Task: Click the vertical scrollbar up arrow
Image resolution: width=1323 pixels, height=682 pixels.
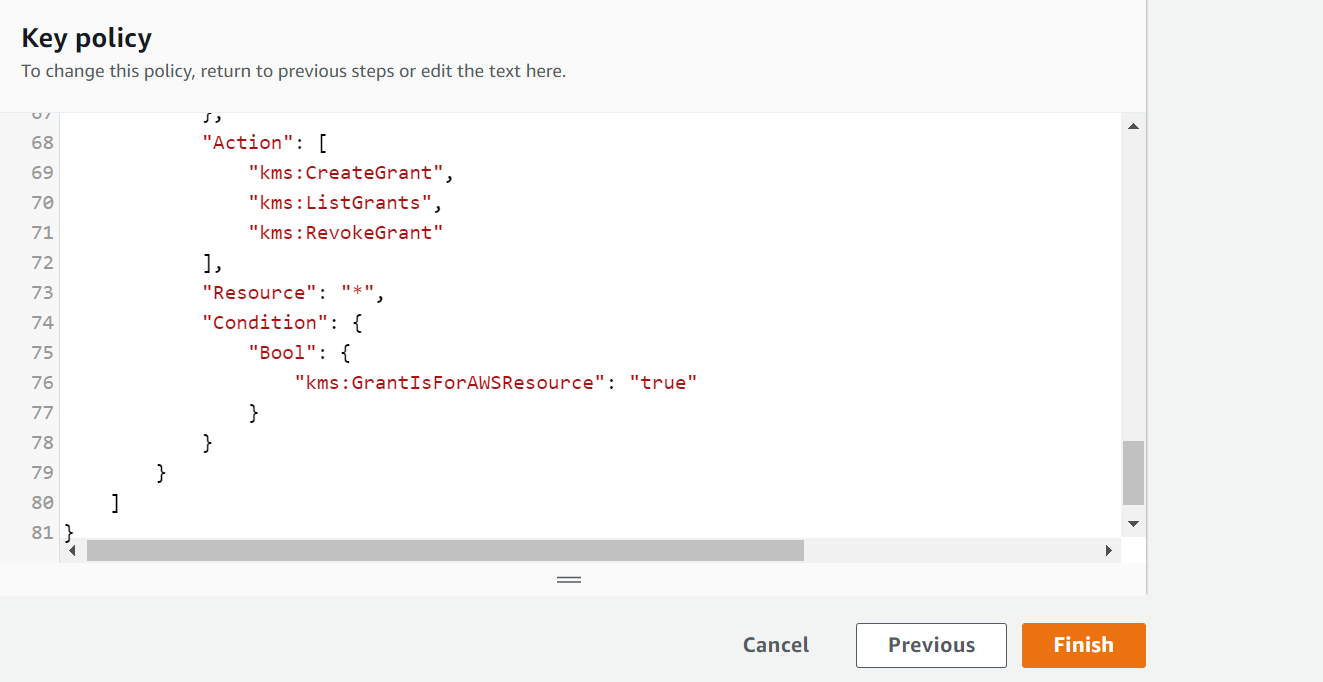Action: (x=1133, y=127)
